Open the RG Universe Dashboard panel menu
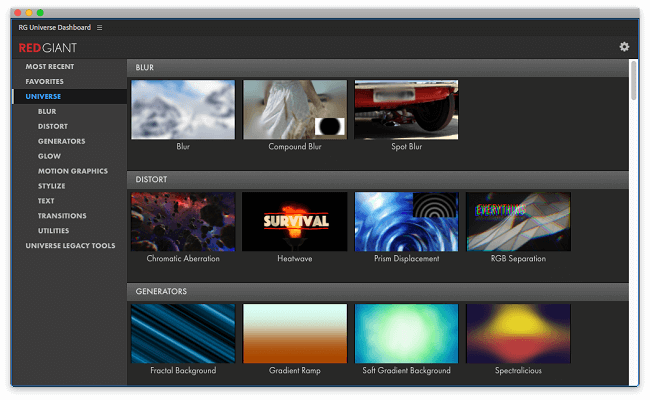This screenshot has width=650, height=400. point(99,27)
